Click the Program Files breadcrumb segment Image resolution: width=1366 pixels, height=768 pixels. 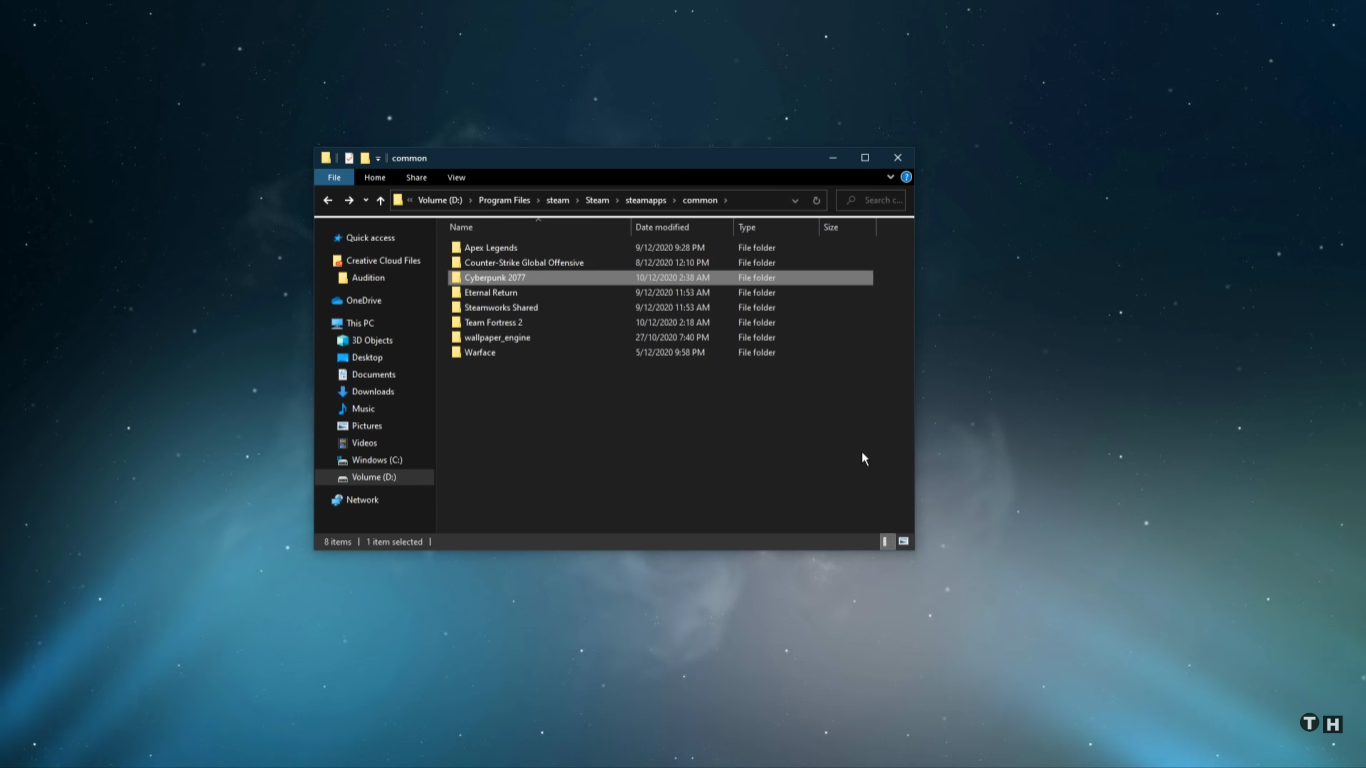[x=504, y=200]
